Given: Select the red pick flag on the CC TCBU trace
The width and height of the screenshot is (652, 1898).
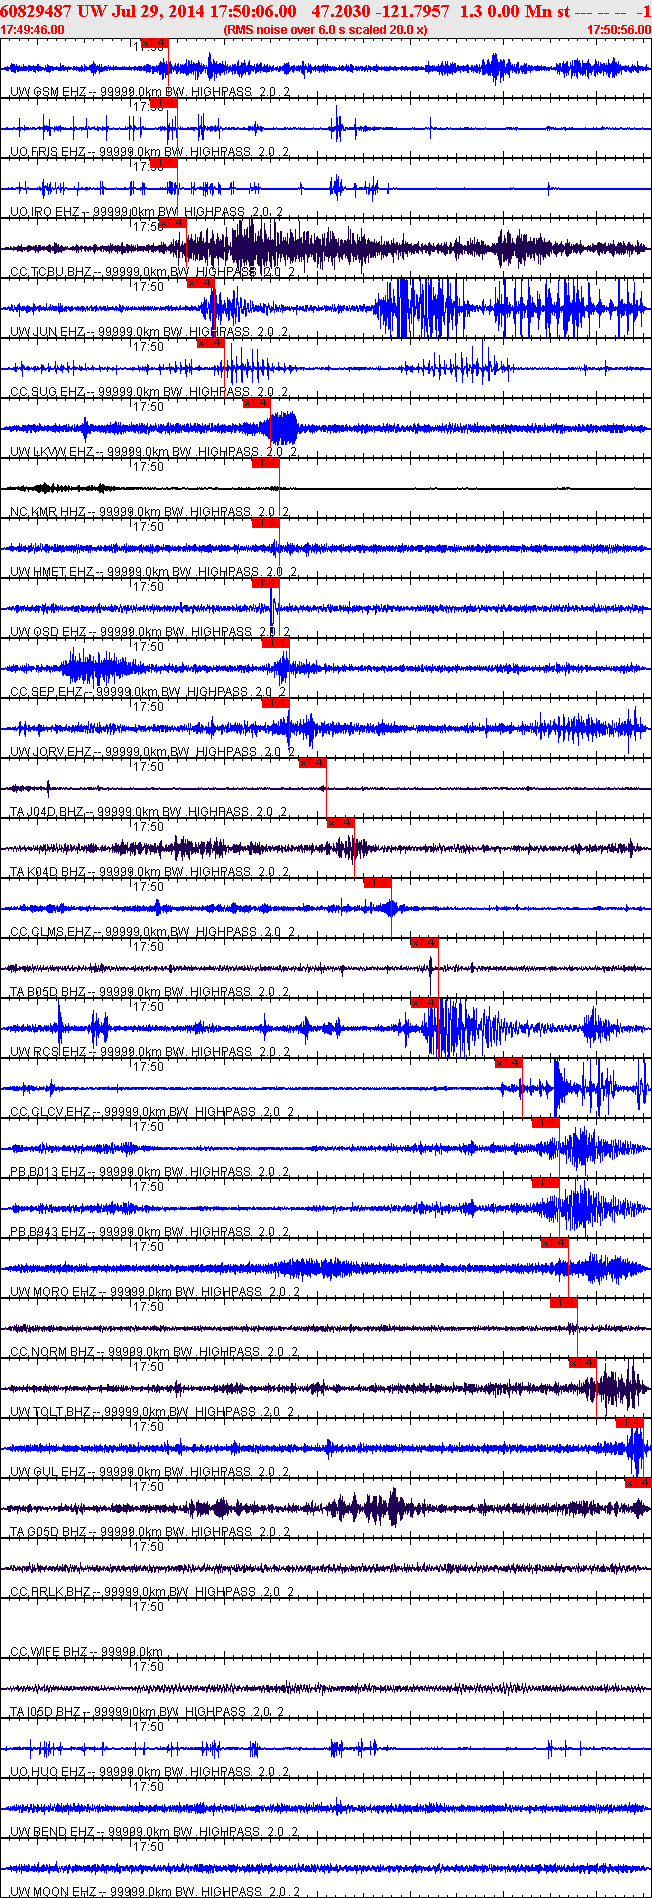Looking at the screenshot, I should (173, 223).
